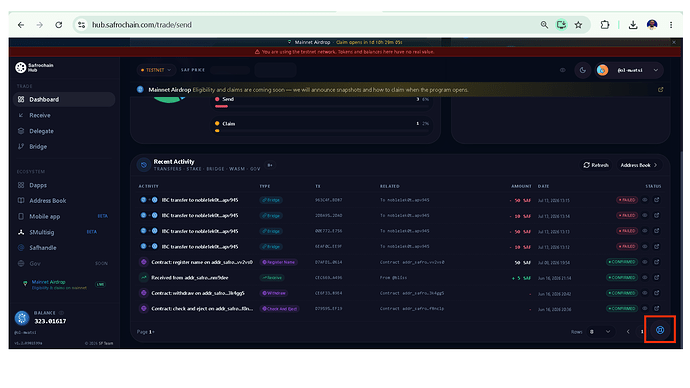Toggle eye icon on 13:15 failed transfer
This screenshot has width=690, height=388.
pyautogui.click(x=645, y=200)
